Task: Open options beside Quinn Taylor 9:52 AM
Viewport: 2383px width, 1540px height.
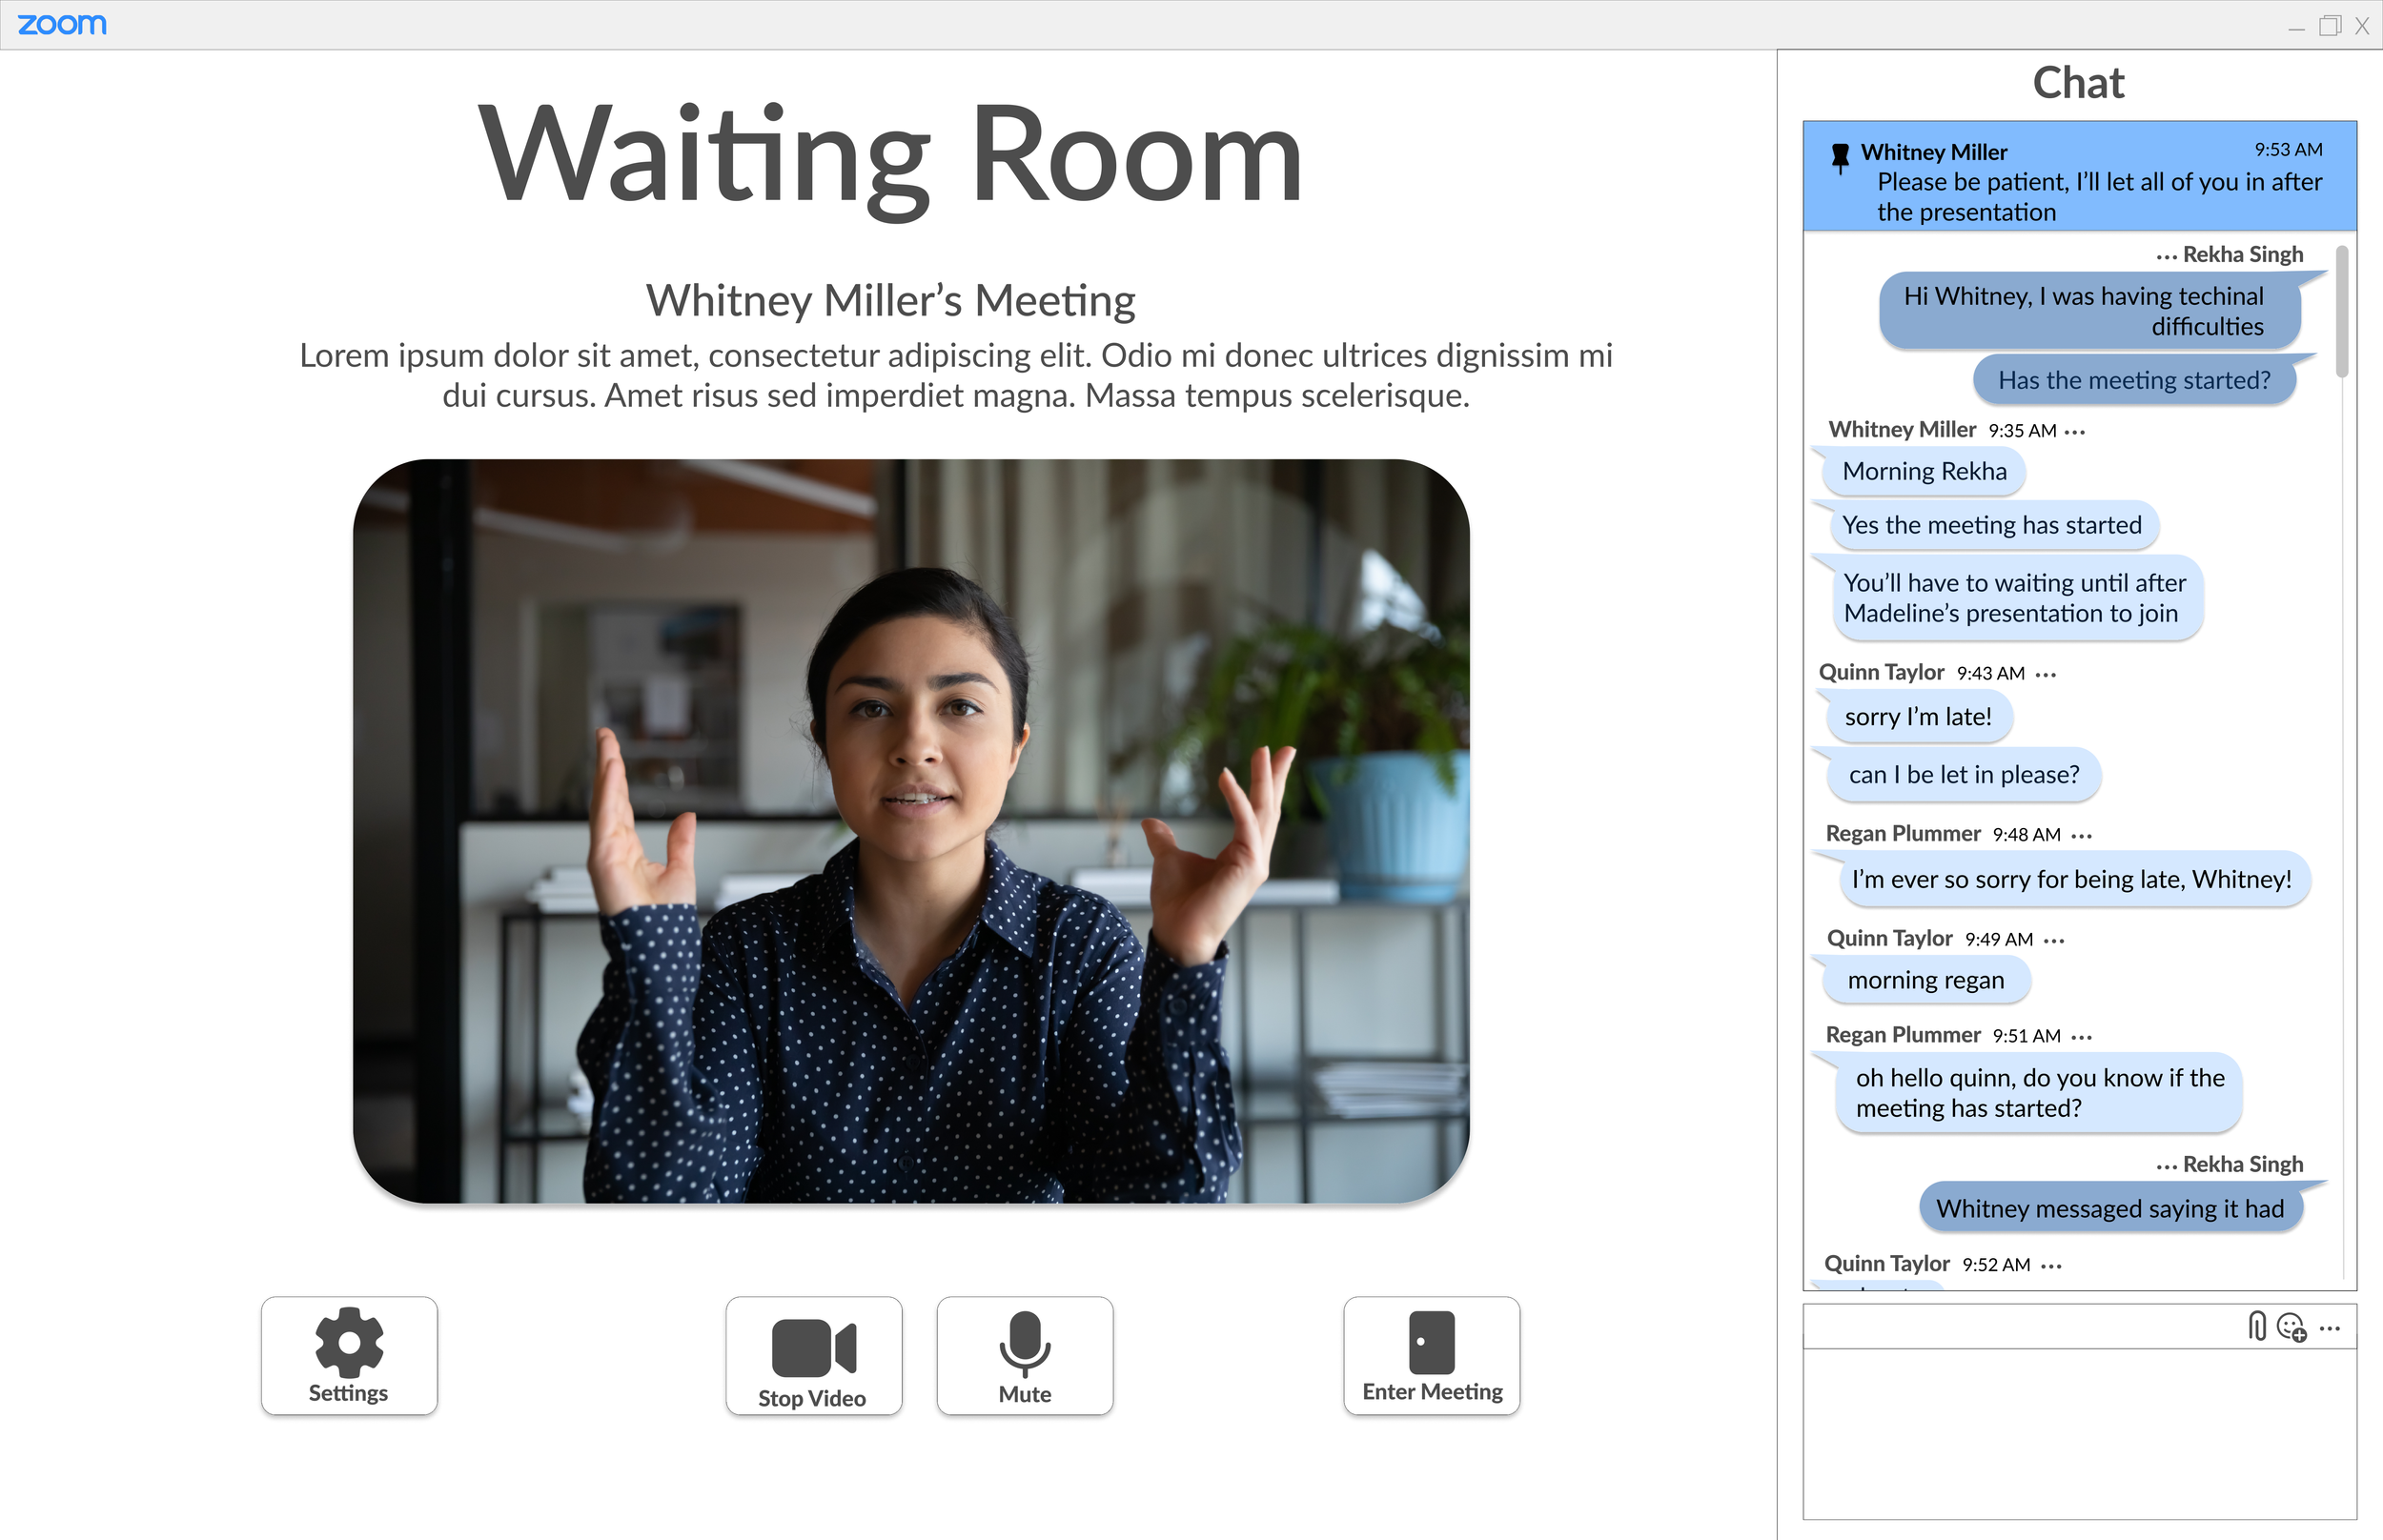Action: [2051, 1267]
